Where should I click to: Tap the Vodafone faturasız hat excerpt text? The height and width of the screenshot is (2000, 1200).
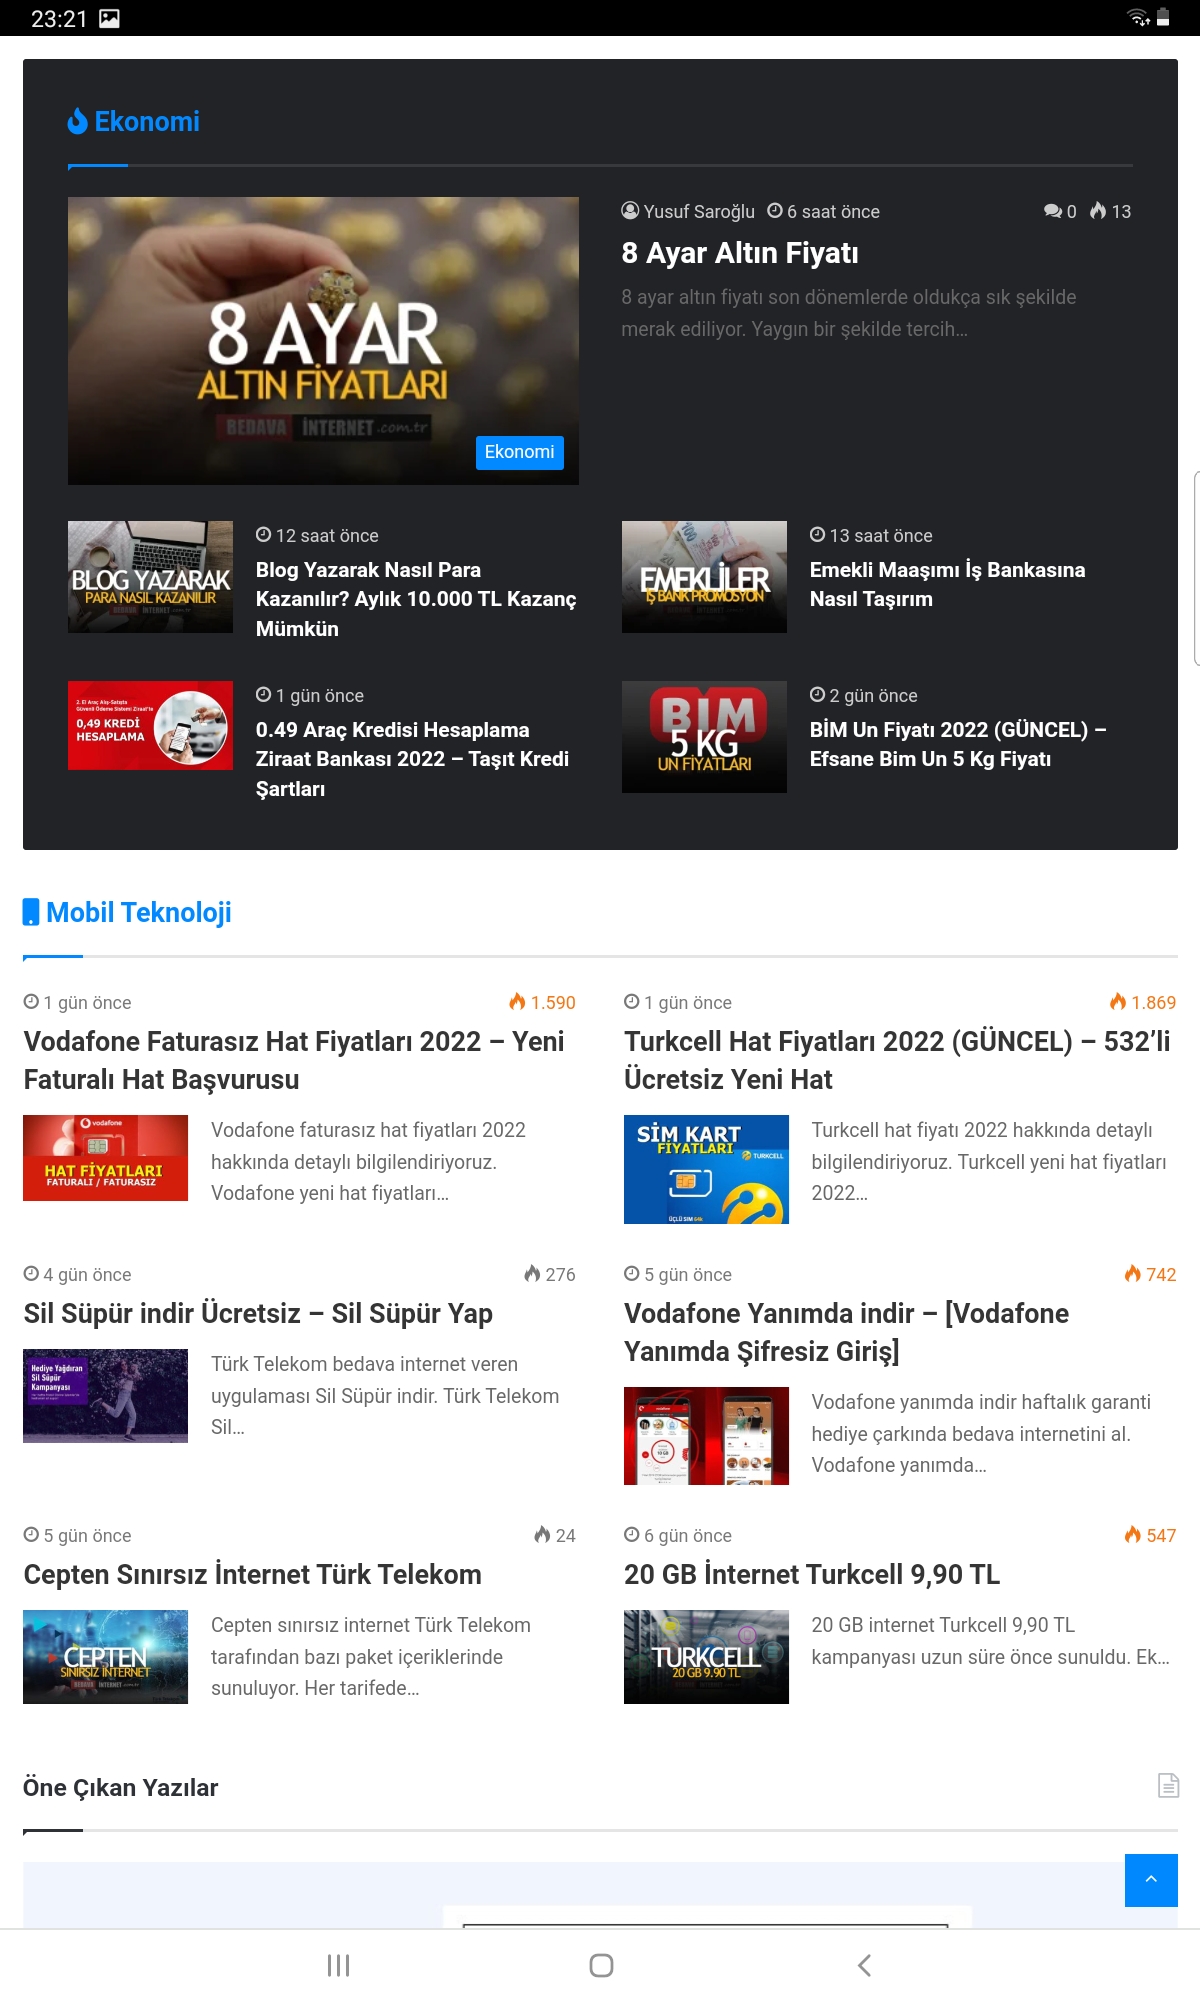click(x=368, y=1161)
